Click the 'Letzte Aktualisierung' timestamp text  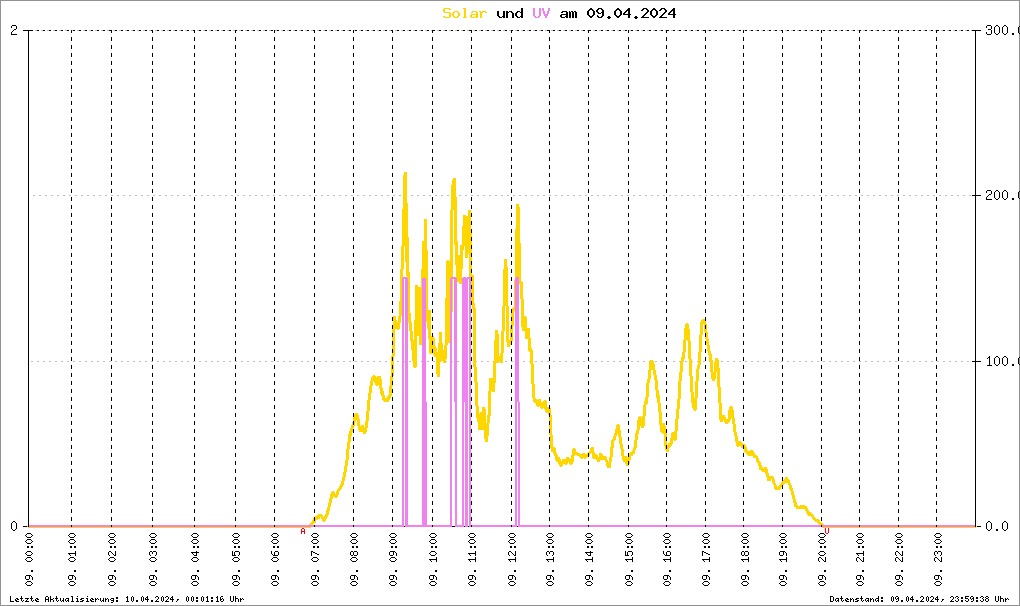[127, 599]
